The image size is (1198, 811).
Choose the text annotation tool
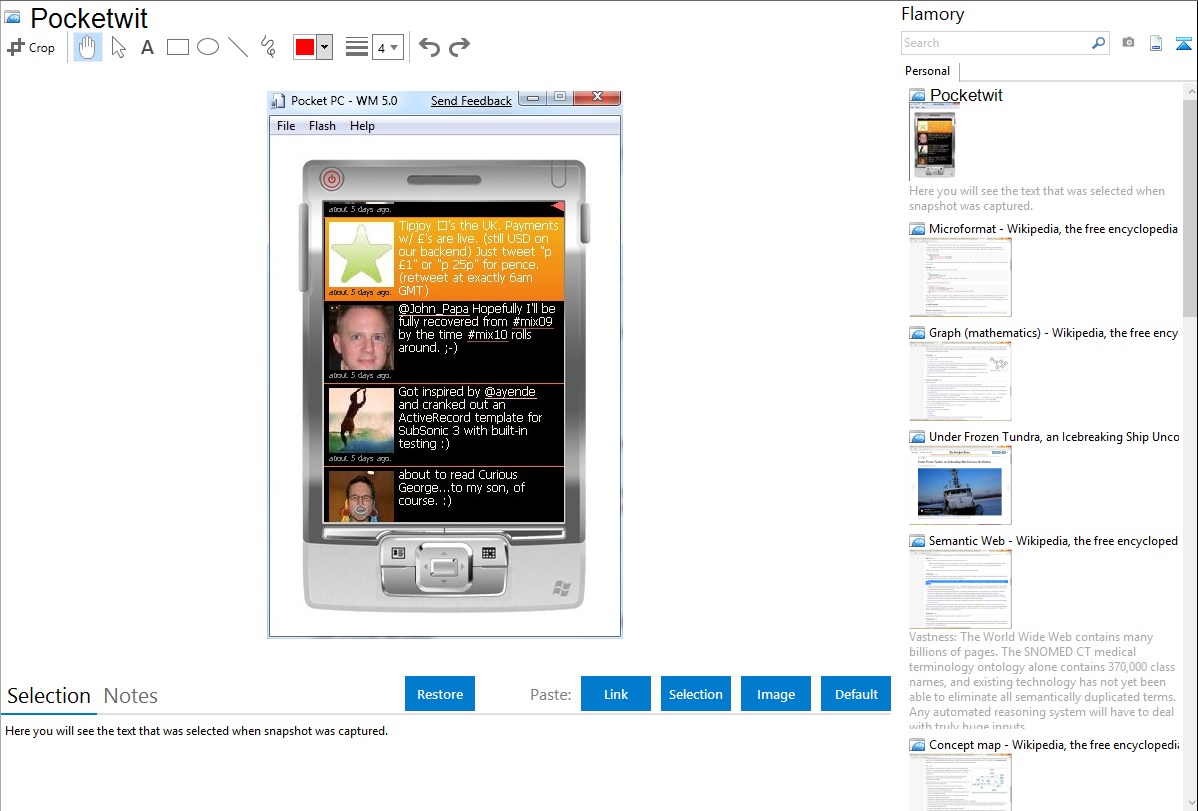tap(147, 47)
